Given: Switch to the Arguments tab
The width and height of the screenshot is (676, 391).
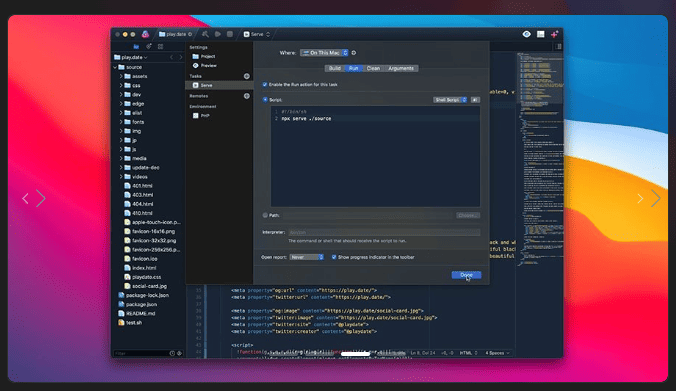Looking at the screenshot, I should 401,68.
